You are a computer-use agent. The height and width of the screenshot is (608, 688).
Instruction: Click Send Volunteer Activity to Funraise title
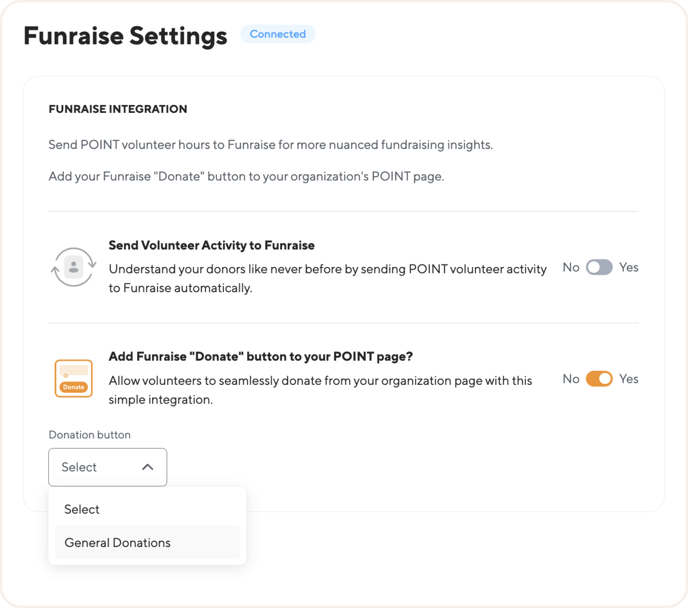click(x=211, y=245)
